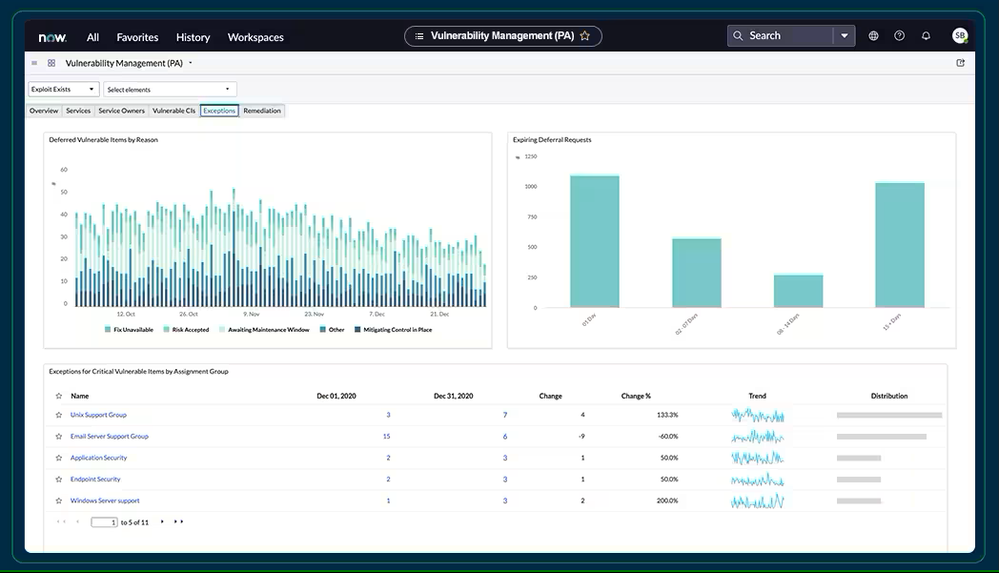Click the dashboard grid icon
The width and height of the screenshot is (999, 573).
(51, 63)
